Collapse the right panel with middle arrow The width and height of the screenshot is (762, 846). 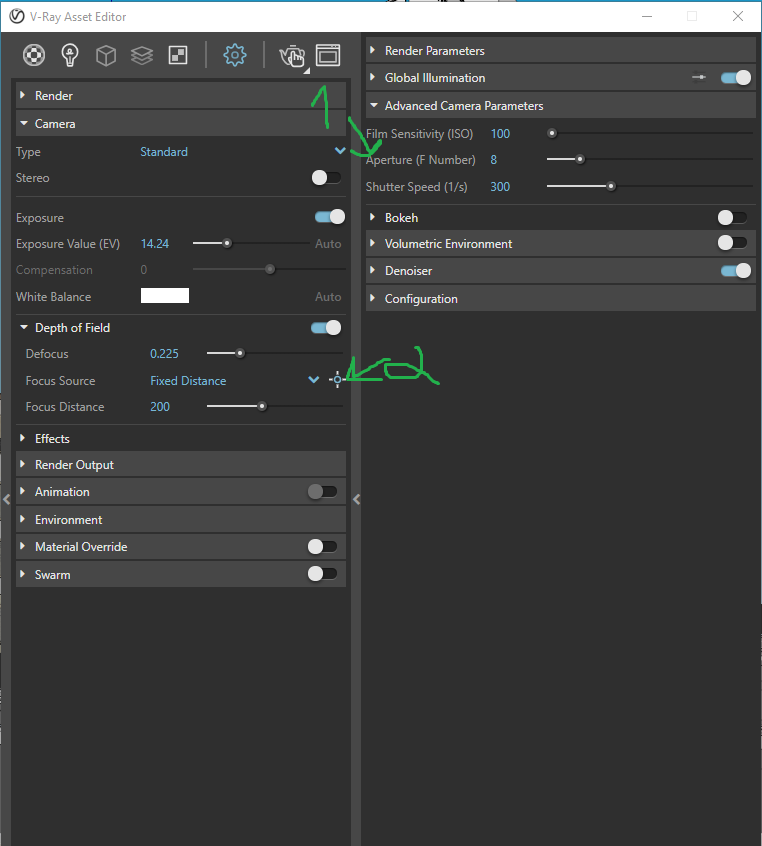pyautogui.click(x=357, y=500)
